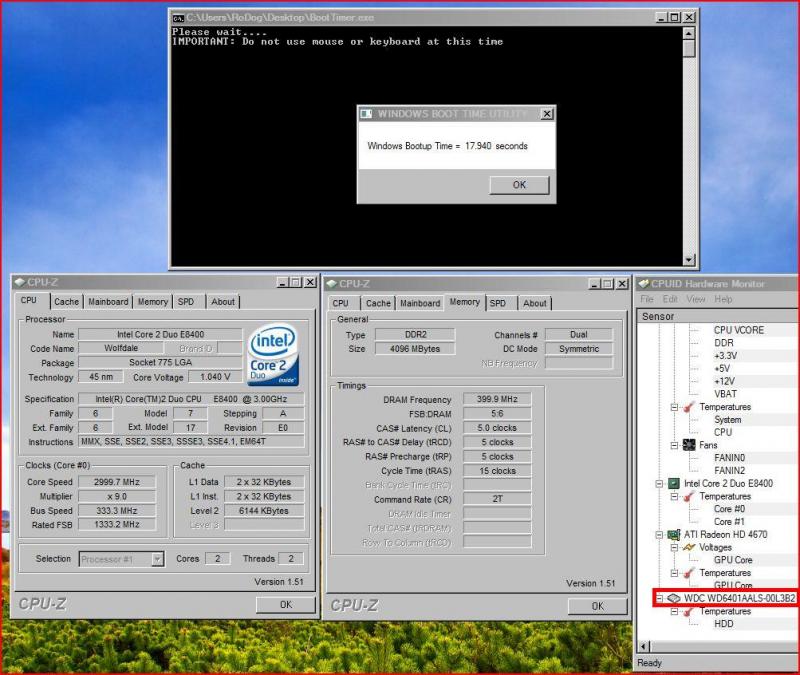This screenshot has height=675, width=800.
Task: Open Cache tab in right CPU-Z window
Action: [378, 303]
